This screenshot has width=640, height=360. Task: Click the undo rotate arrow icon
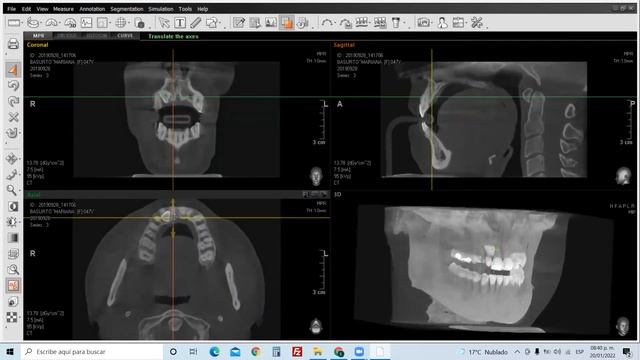(13, 86)
